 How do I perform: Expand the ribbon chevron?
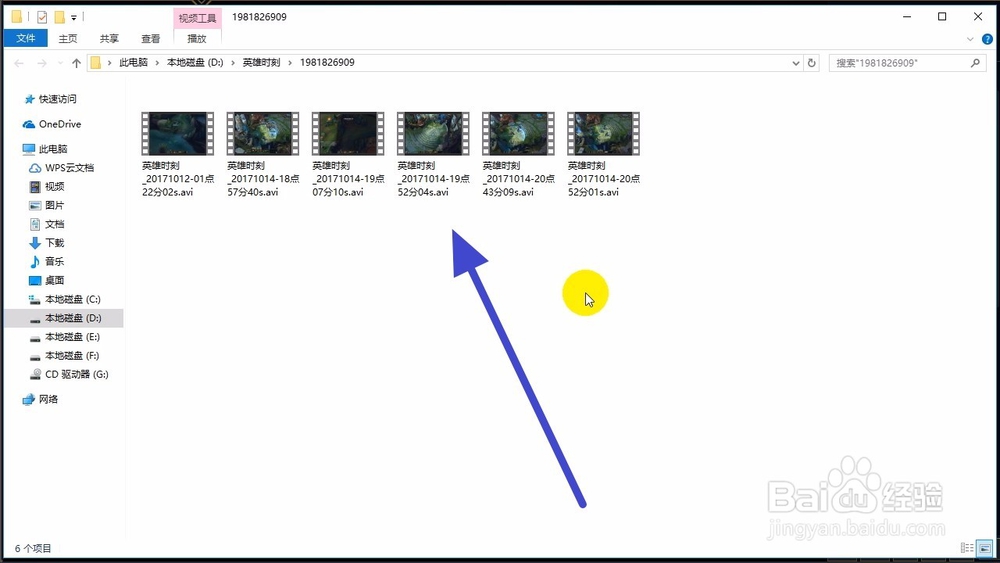970,39
